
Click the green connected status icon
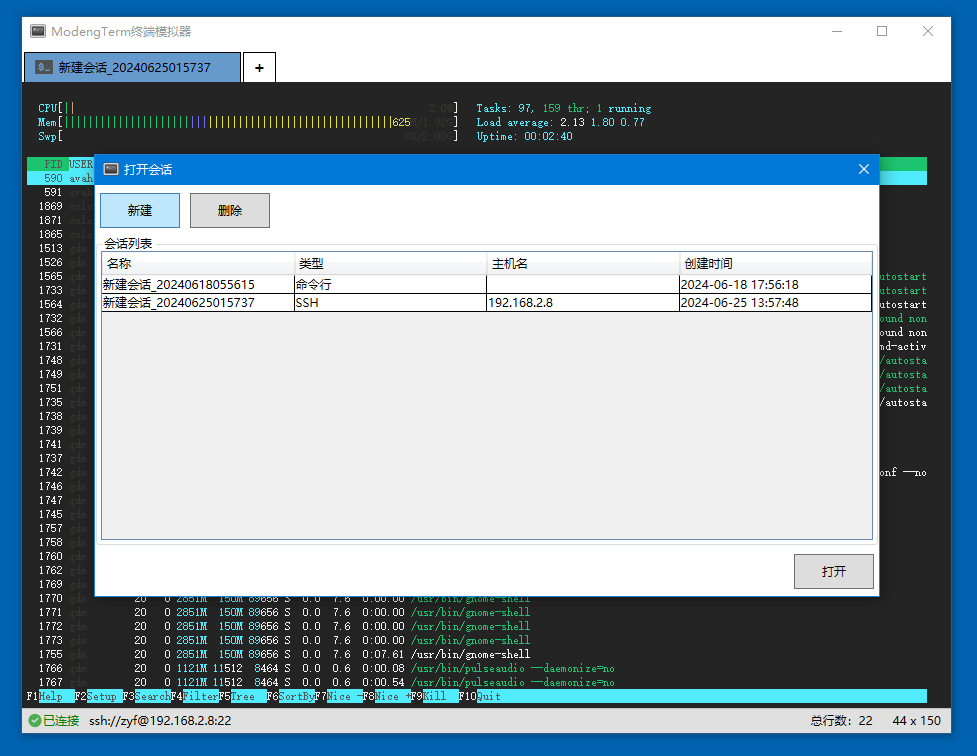34,720
